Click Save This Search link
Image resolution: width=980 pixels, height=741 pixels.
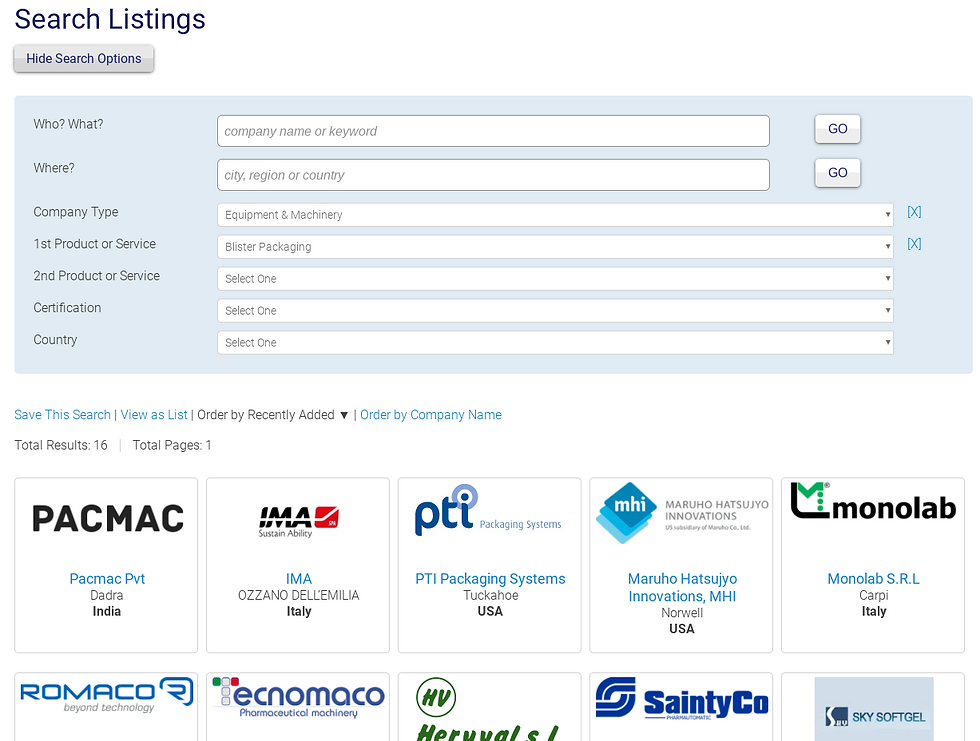(x=62, y=415)
